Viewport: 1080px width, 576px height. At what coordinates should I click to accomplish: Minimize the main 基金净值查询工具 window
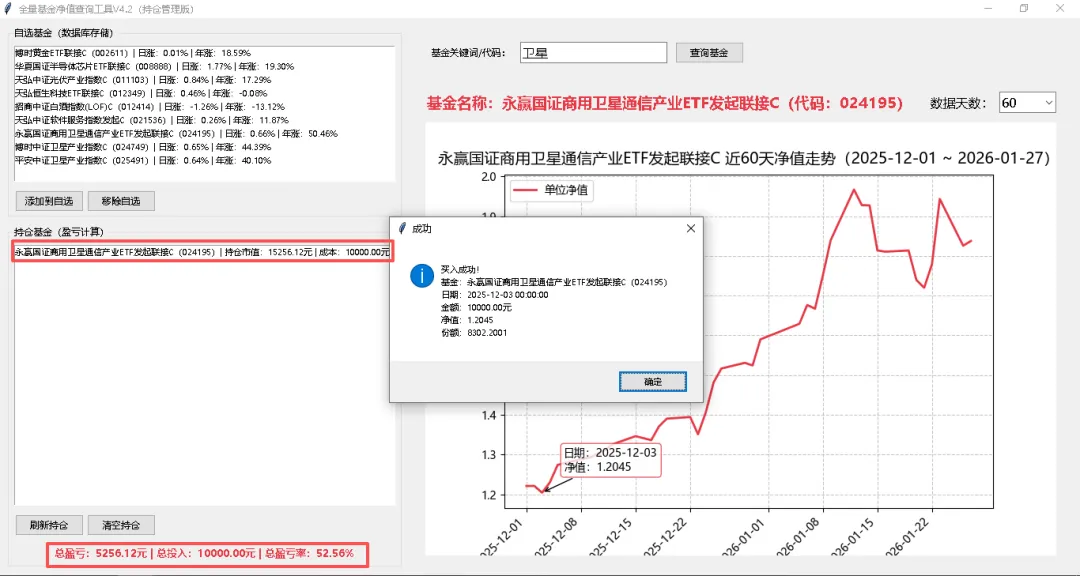[988, 8]
